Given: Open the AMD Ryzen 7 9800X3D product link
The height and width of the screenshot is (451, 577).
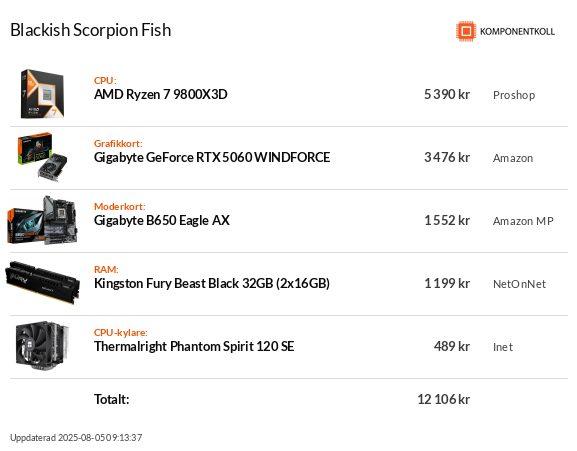Looking at the screenshot, I should [160, 95].
